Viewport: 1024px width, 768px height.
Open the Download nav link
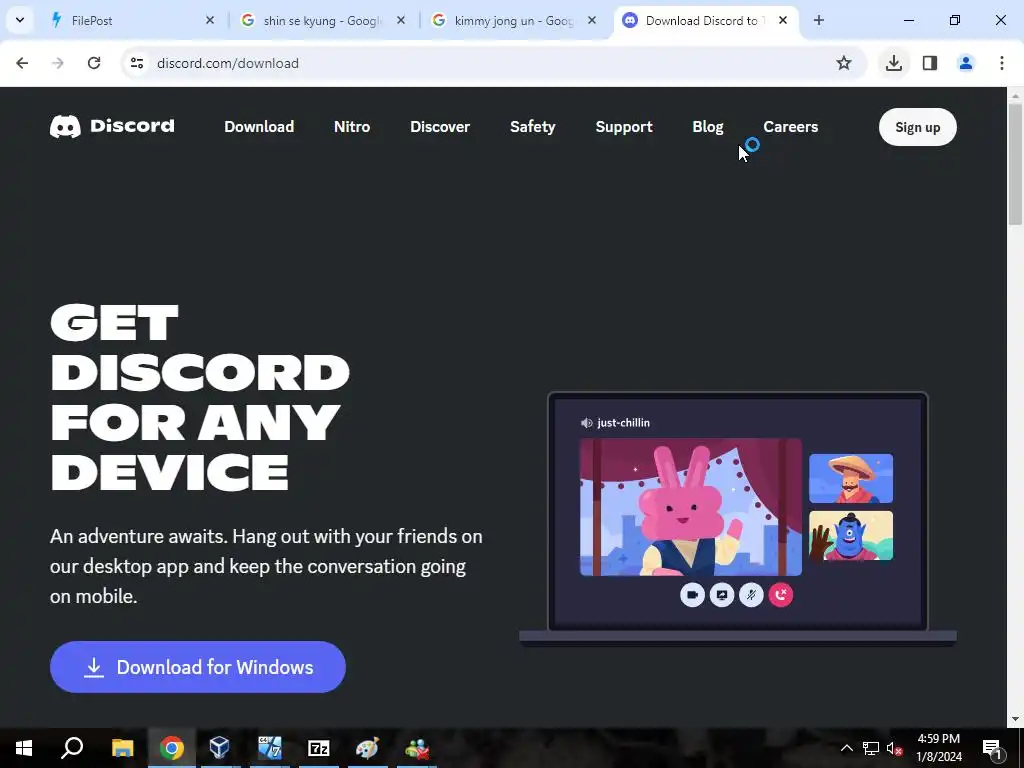259,127
